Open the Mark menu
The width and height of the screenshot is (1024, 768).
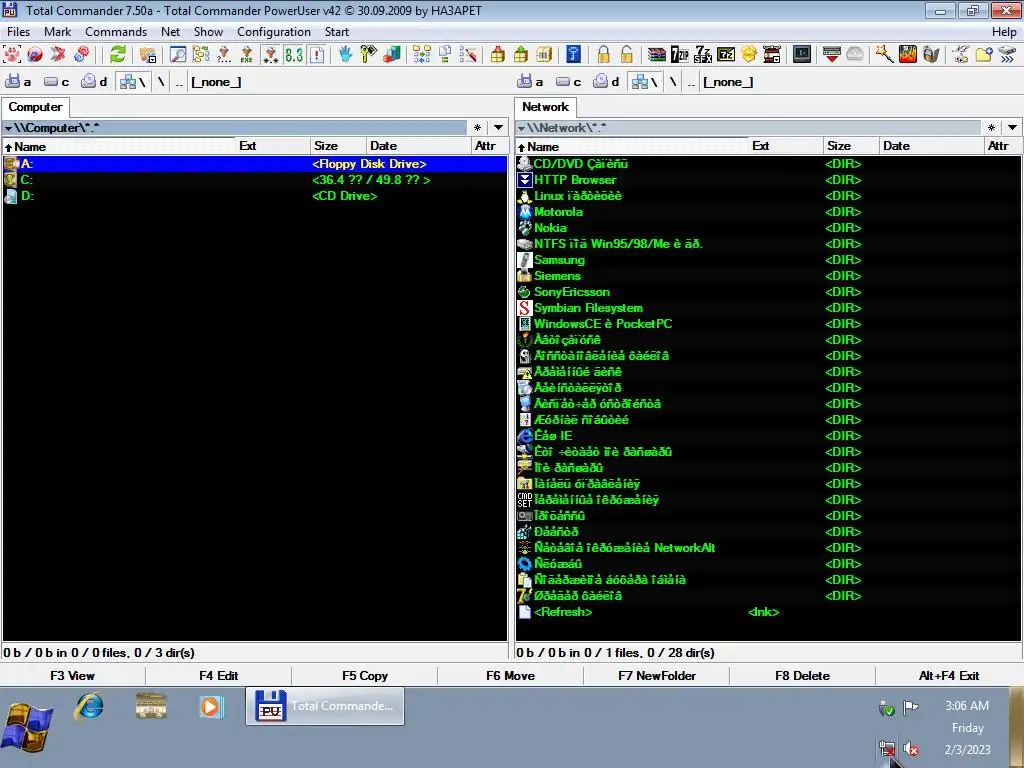[x=57, y=31]
